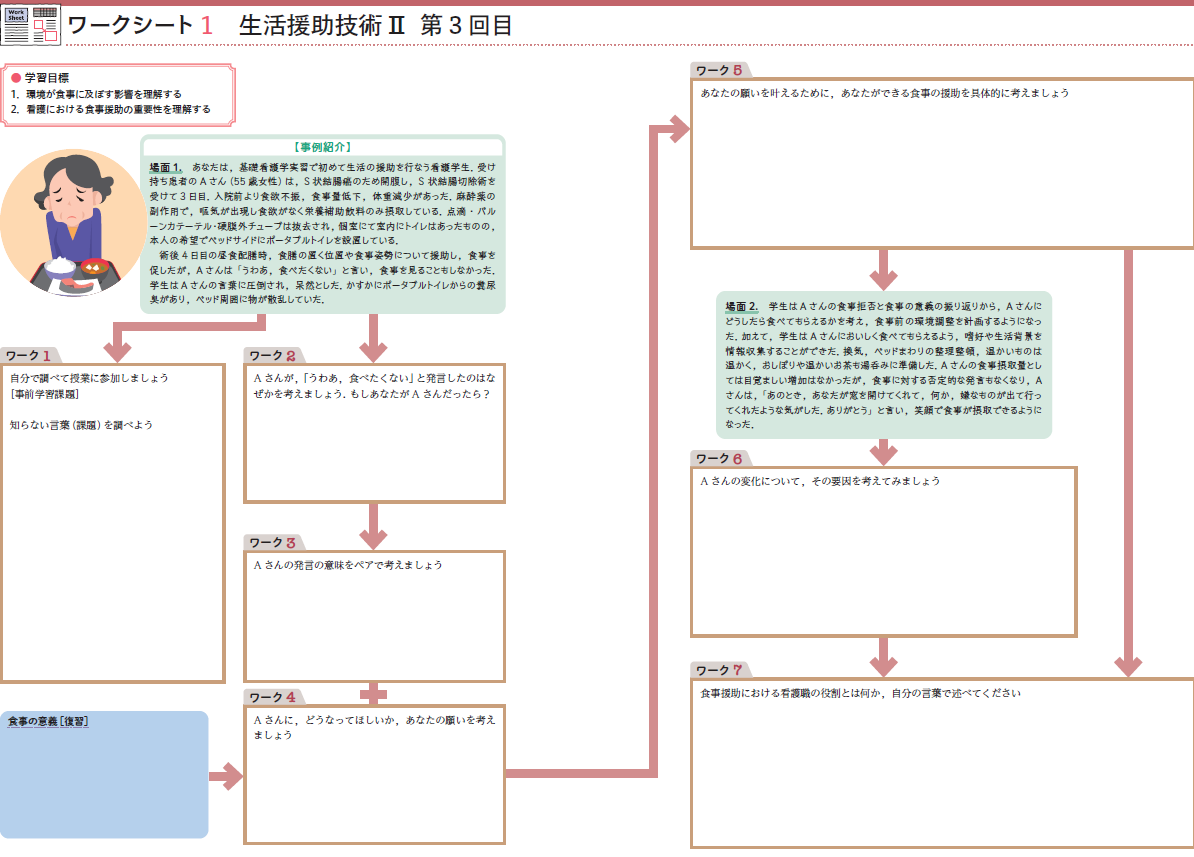Click the title 'ワークシート 1 生活援助技術Ⅱ 第3回目'
The width and height of the screenshot is (1194, 857).
(289, 25)
